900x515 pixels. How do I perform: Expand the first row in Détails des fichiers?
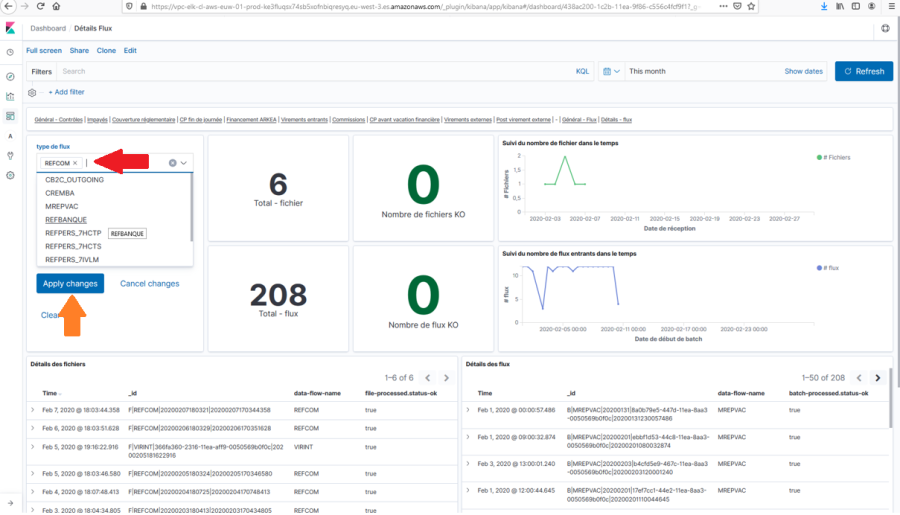pyautogui.click(x=33, y=409)
